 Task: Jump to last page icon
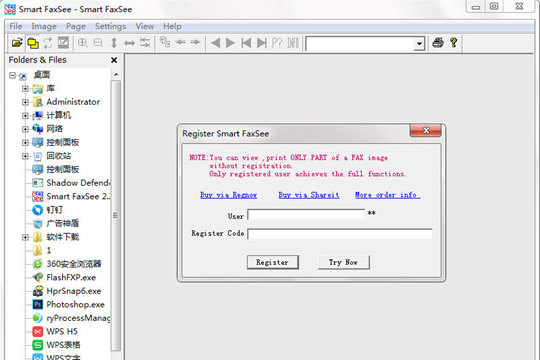click(262, 43)
